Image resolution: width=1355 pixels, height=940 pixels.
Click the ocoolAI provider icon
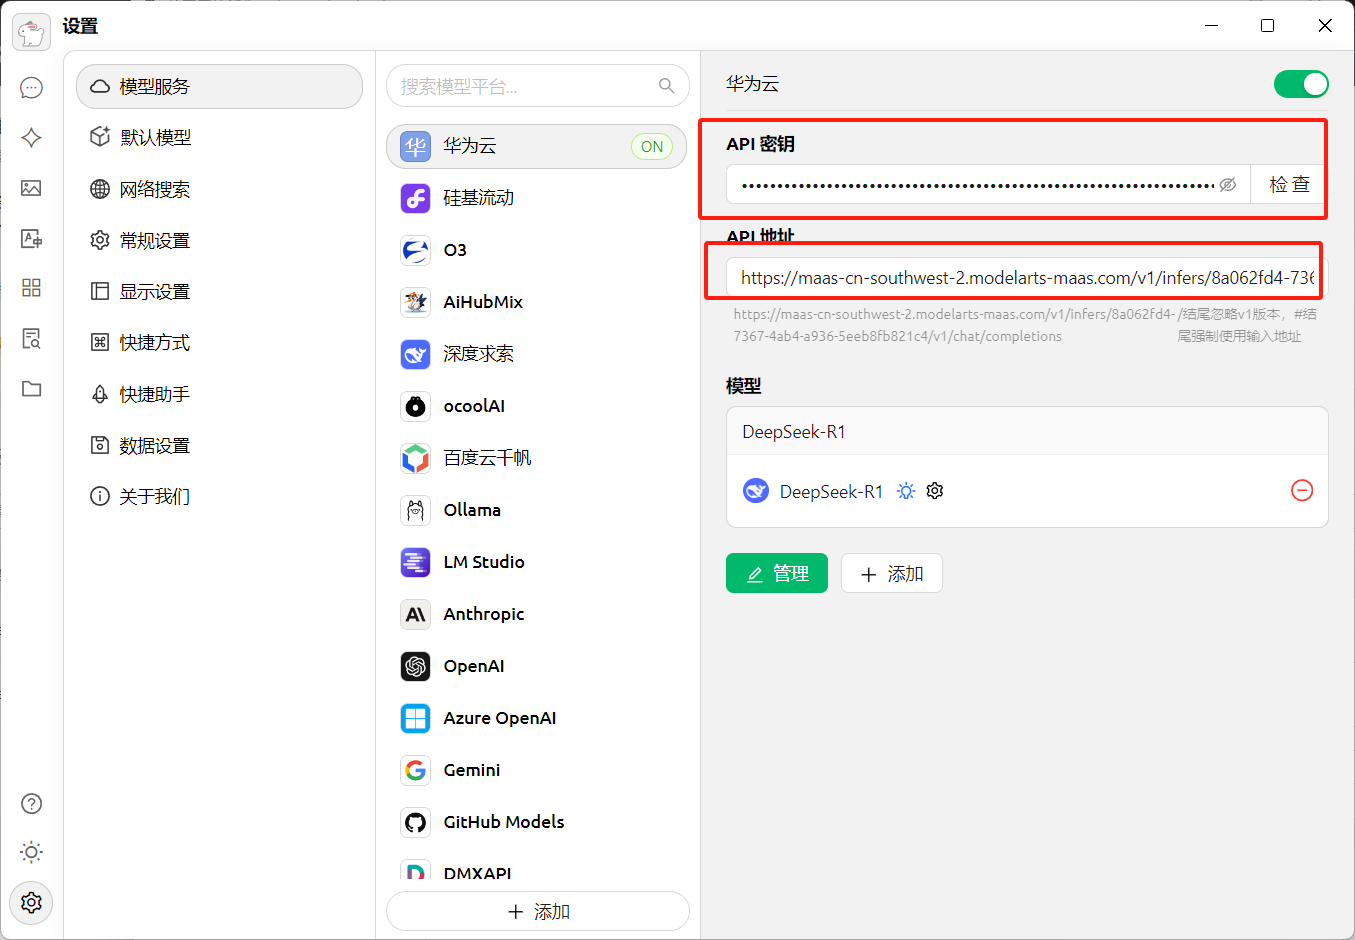pos(415,406)
